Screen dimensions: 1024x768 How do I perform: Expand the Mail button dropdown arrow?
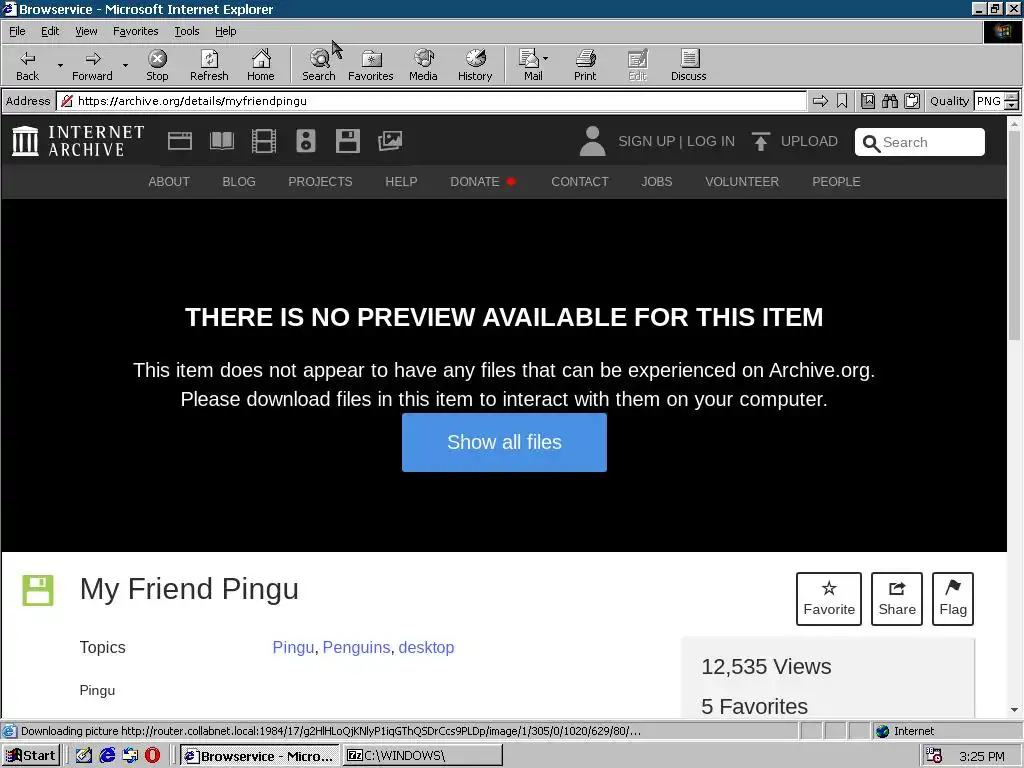[x=545, y=58]
